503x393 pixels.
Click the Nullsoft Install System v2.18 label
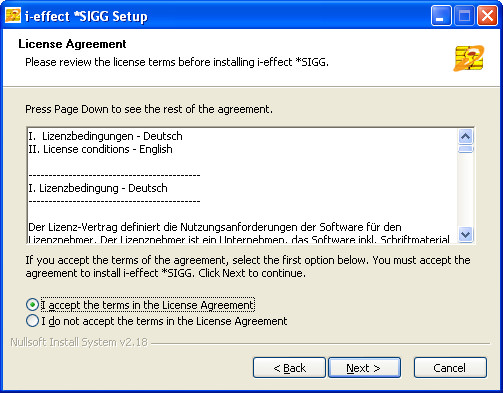79,342
